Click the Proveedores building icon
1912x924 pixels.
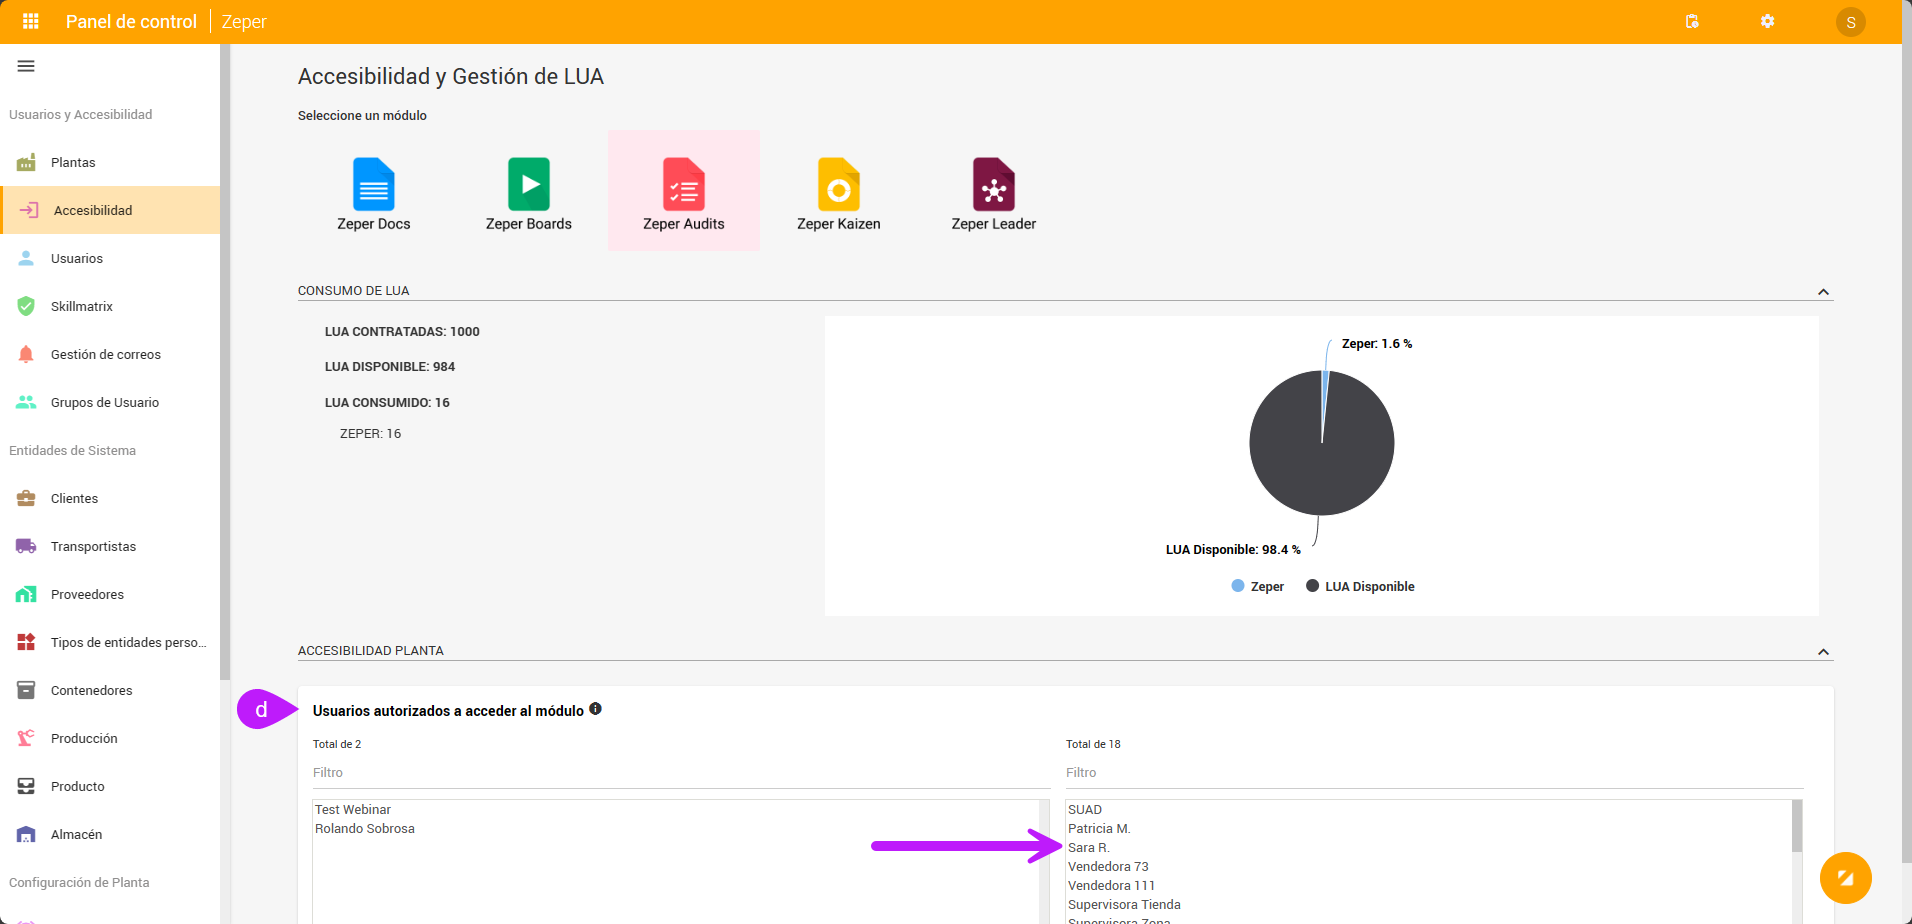click(26, 594)
